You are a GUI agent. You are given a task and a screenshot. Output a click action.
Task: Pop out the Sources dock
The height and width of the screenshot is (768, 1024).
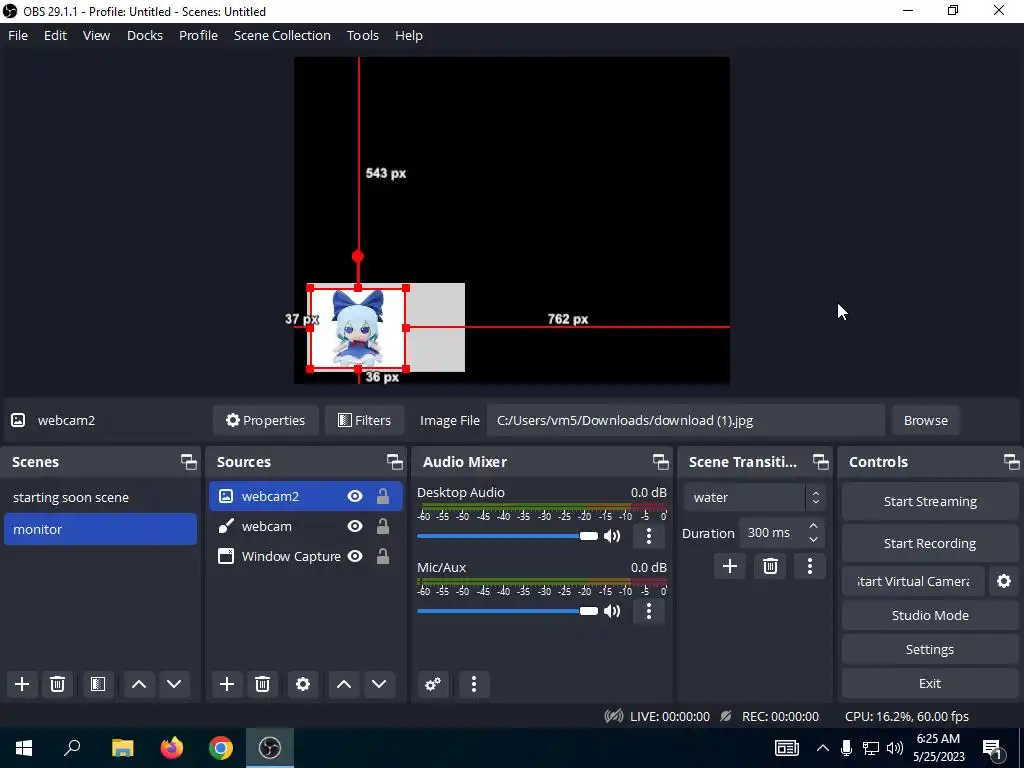click(x=394, y=462)
